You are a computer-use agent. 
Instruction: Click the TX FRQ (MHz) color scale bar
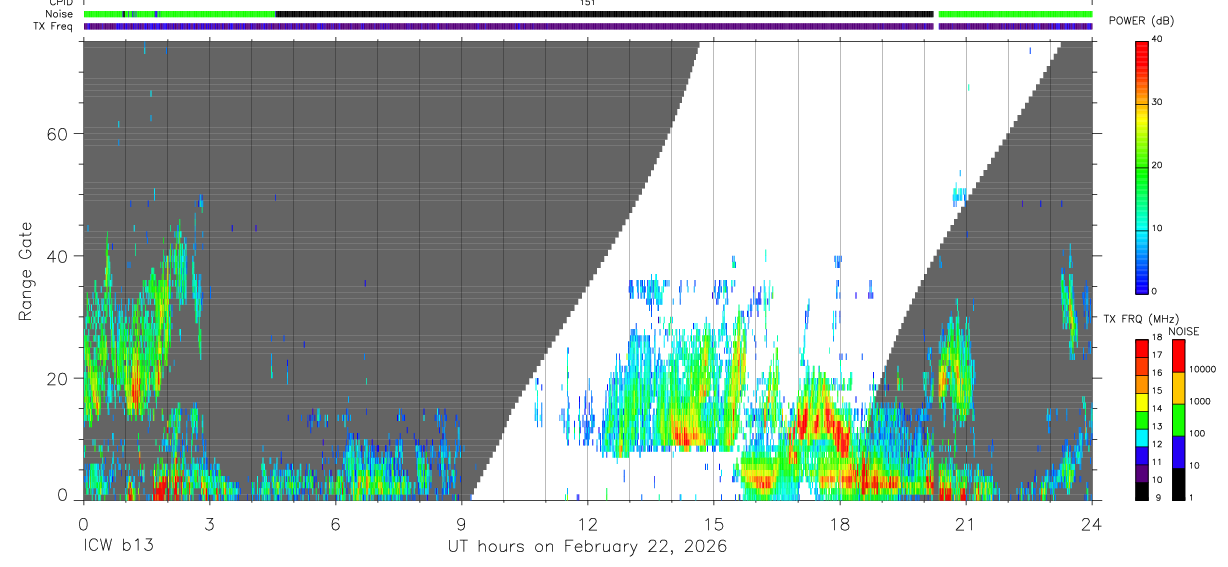1143,420
